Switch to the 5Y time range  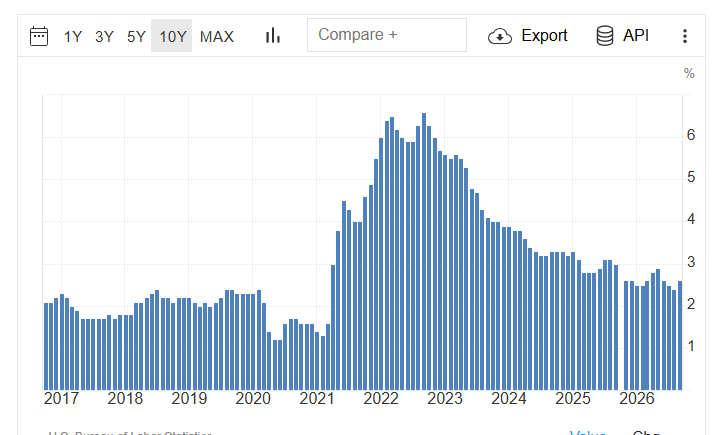click(x=136, y=36)
